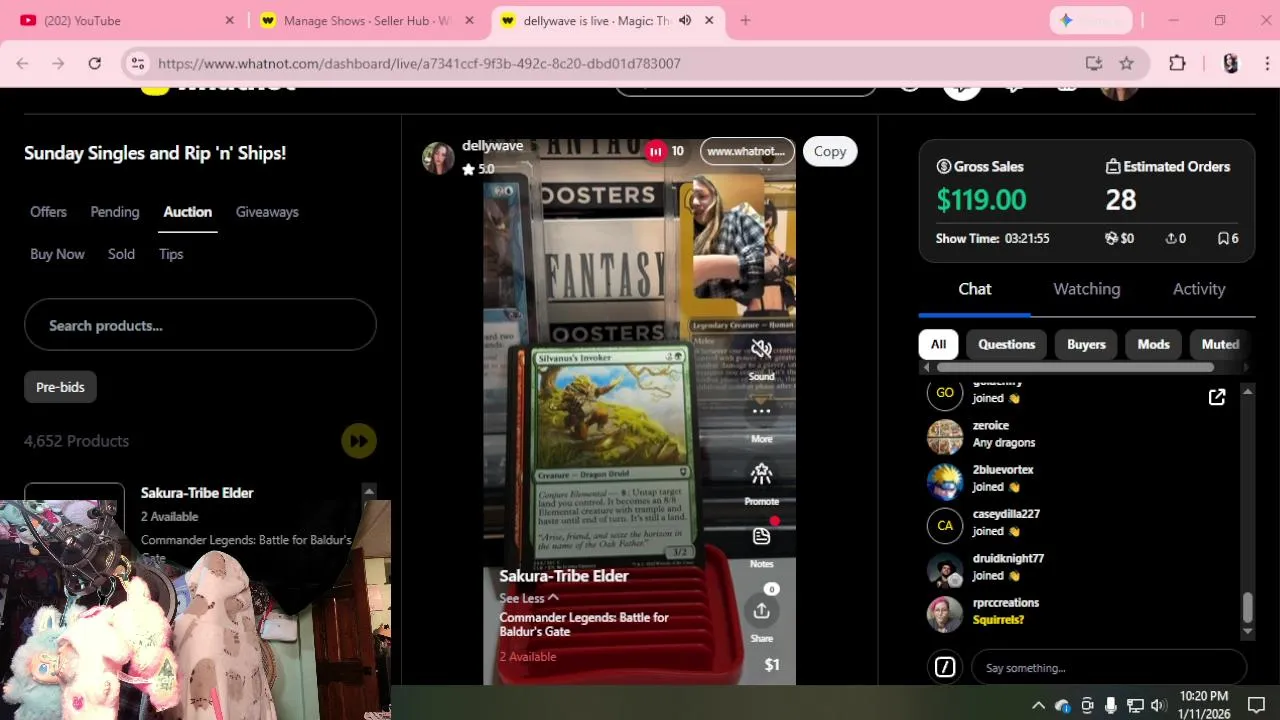Screen dimensions: 1280x720
Task: Copy the show link
Action: click(830, 151)
